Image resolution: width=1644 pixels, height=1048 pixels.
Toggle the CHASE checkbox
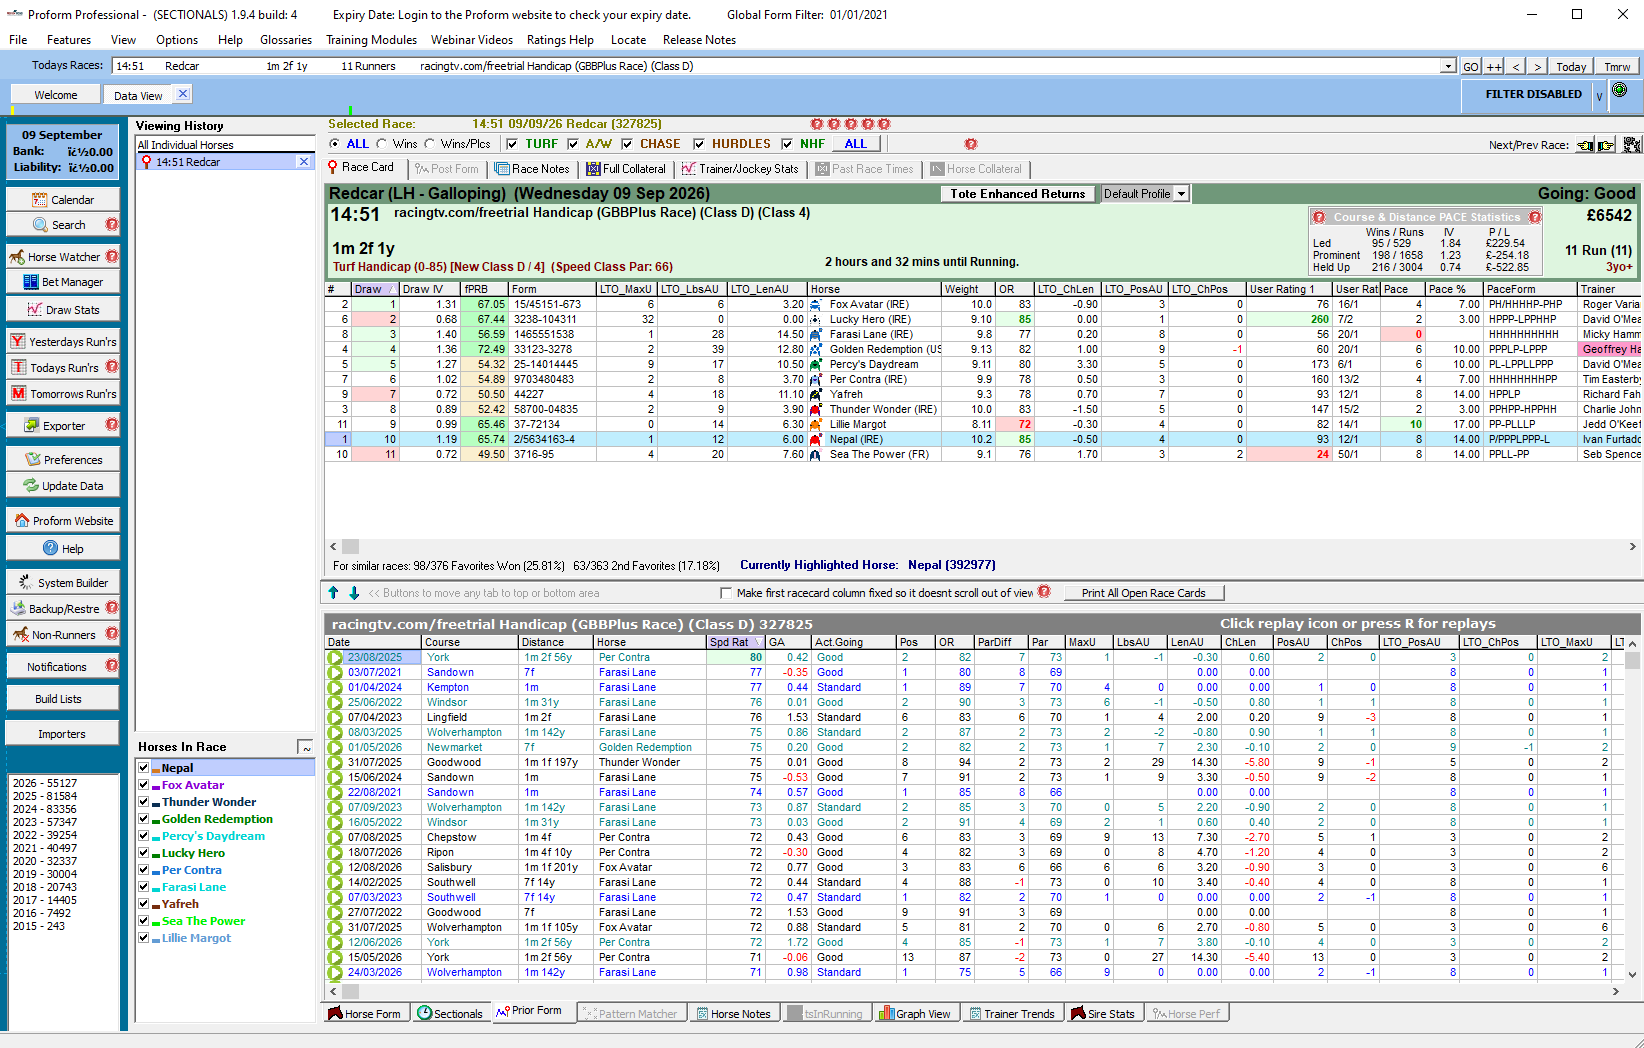click(626, 144)
